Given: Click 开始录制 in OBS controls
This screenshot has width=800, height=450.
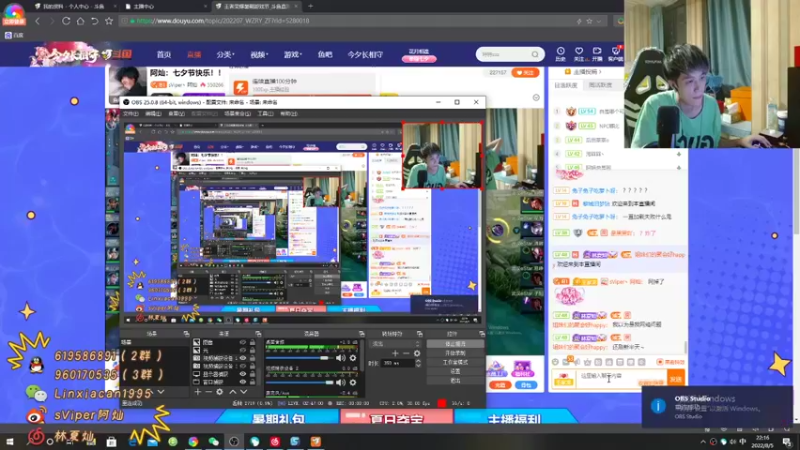Looking at the screenshot, I should [455, 353].
